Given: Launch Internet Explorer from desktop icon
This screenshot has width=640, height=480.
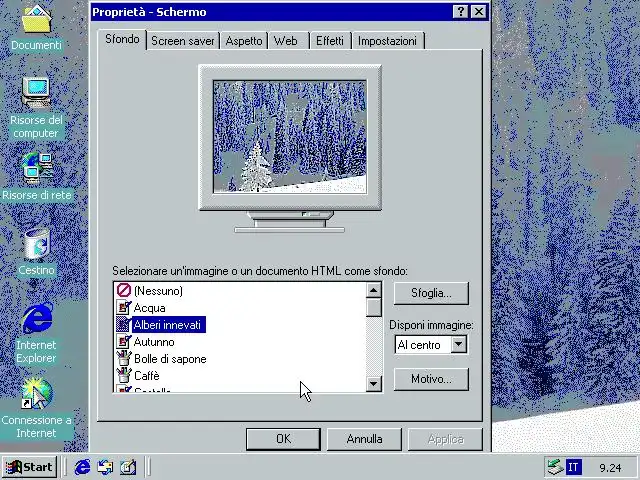Looking at the screenshot, I should (x=37, y=318).
